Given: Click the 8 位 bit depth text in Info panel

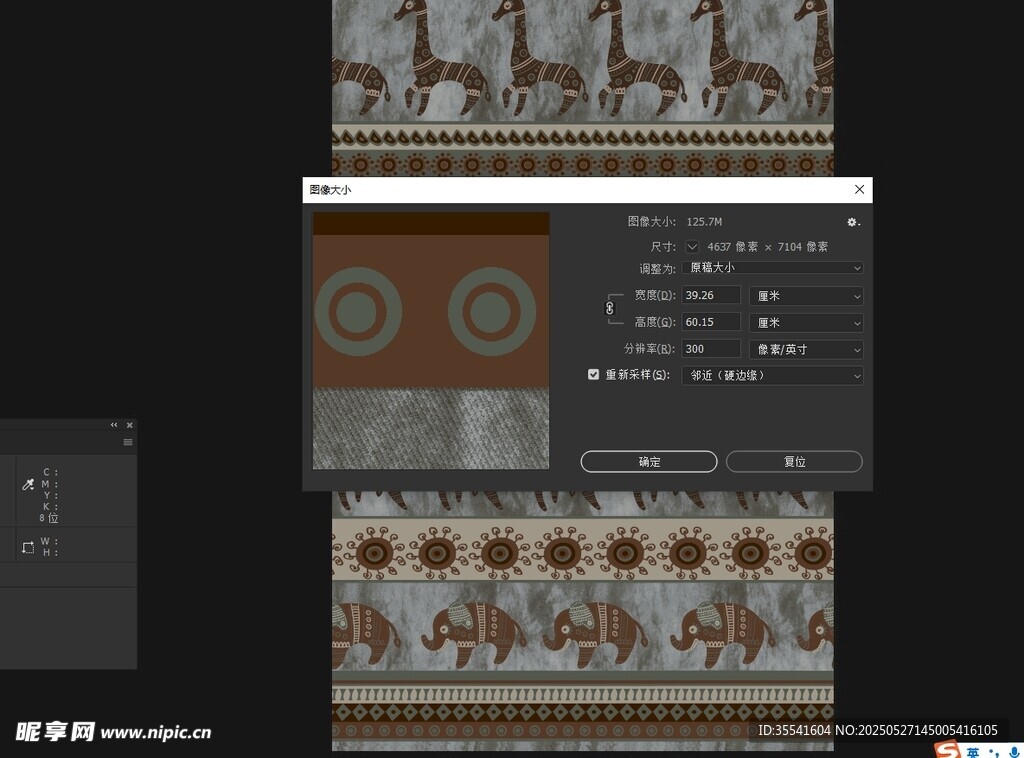Looking at the screenshot, I should point(48,518).
